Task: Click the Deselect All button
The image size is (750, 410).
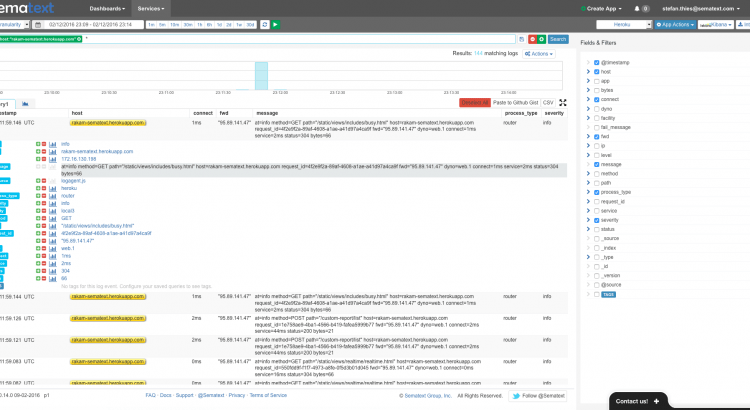Action: click(475, 103)
